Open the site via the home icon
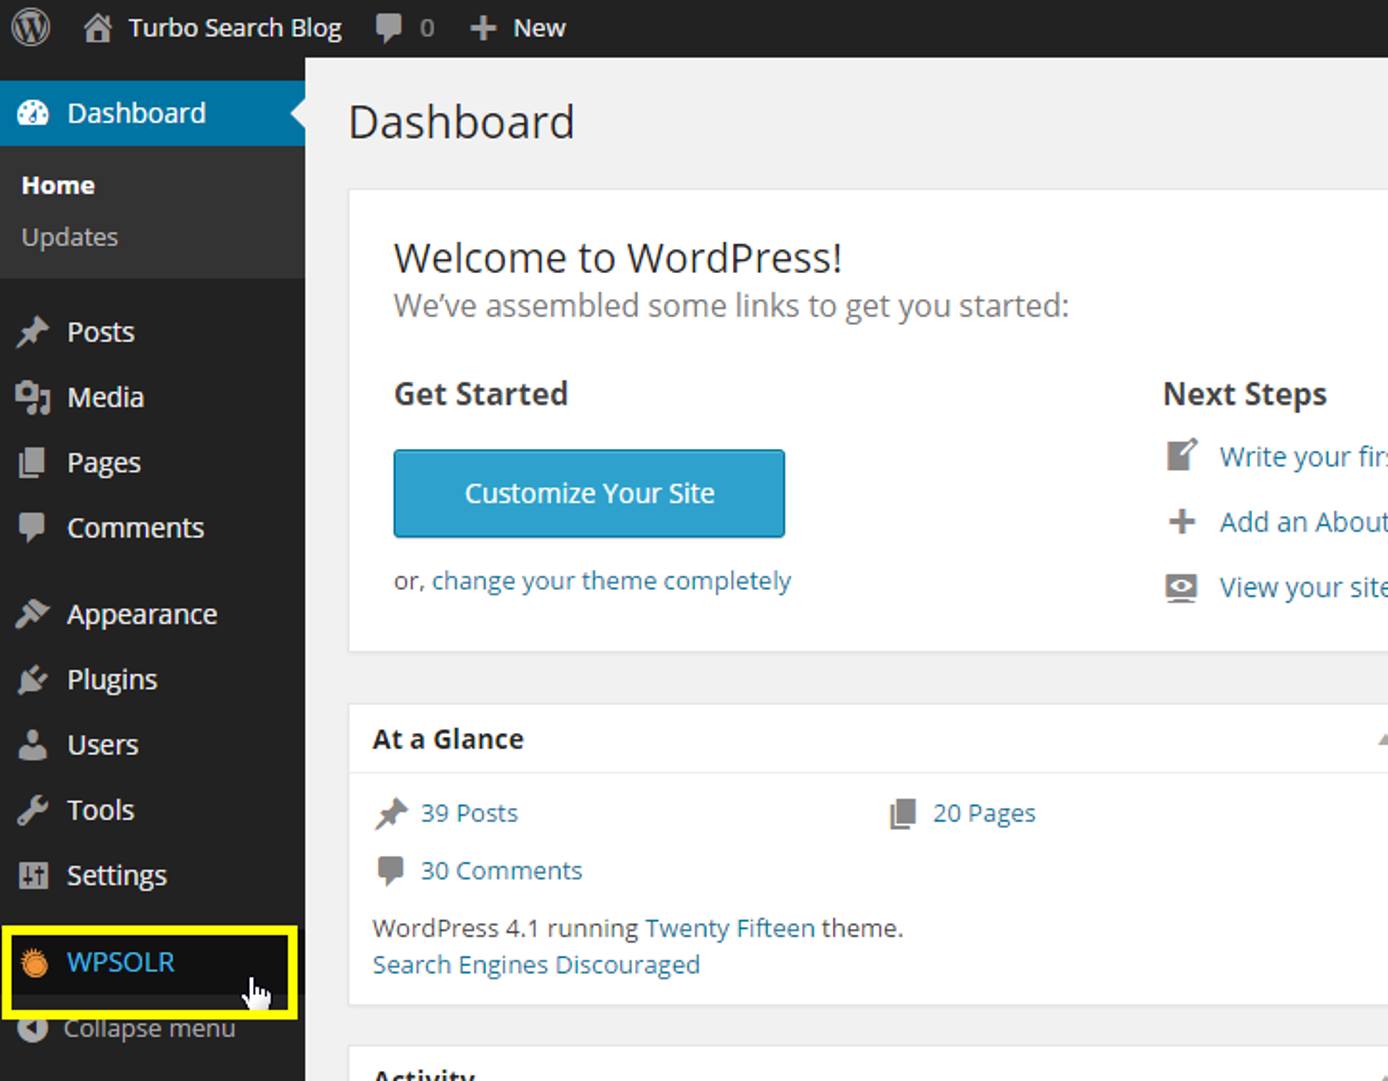The height and width of the screenshot is (1081, 1388). tap(97, 27)
